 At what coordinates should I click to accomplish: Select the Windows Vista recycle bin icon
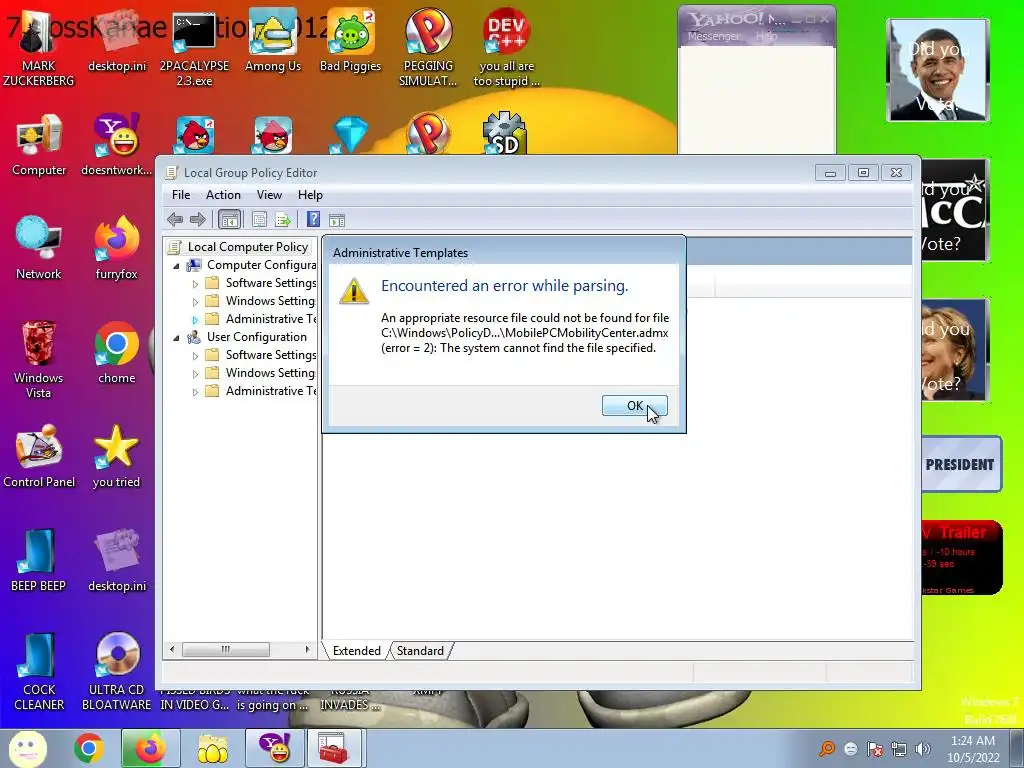pos(39,359)
